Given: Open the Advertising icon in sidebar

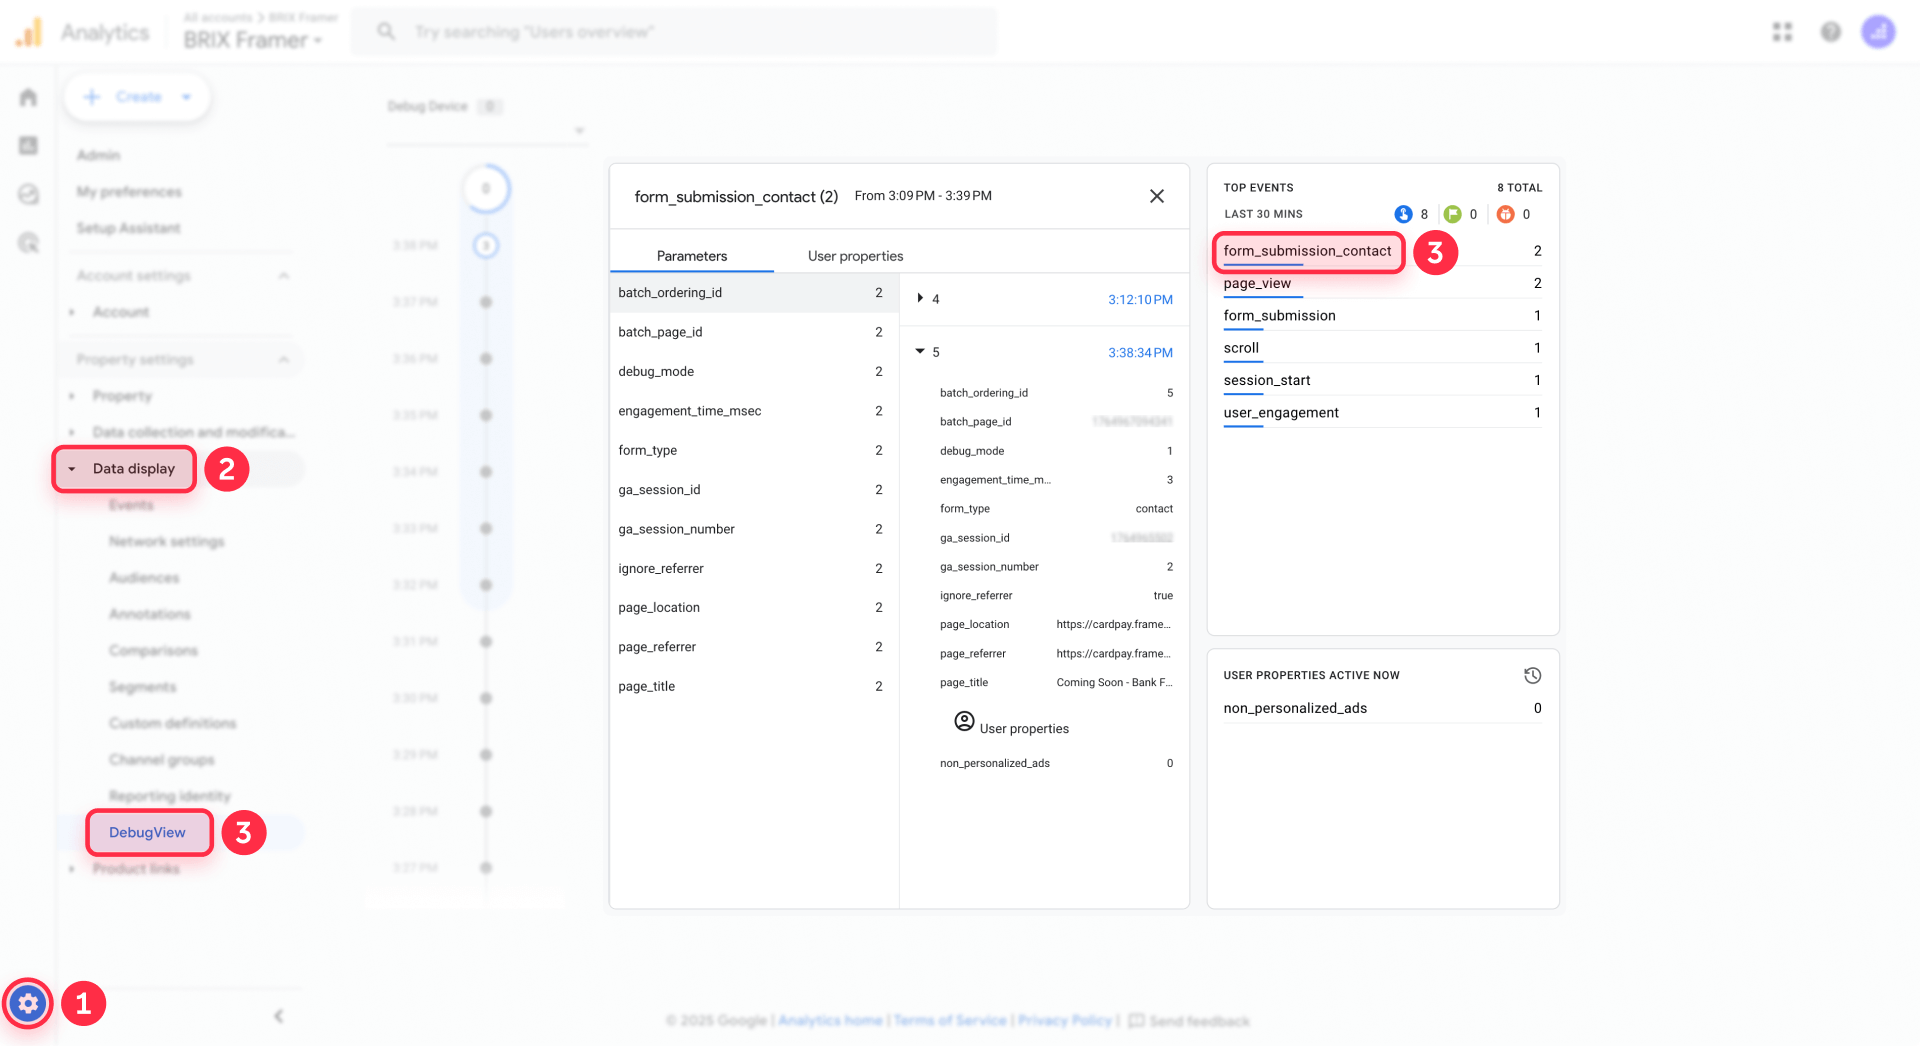Looking at the screenshot, I should [x=28, y=242].
